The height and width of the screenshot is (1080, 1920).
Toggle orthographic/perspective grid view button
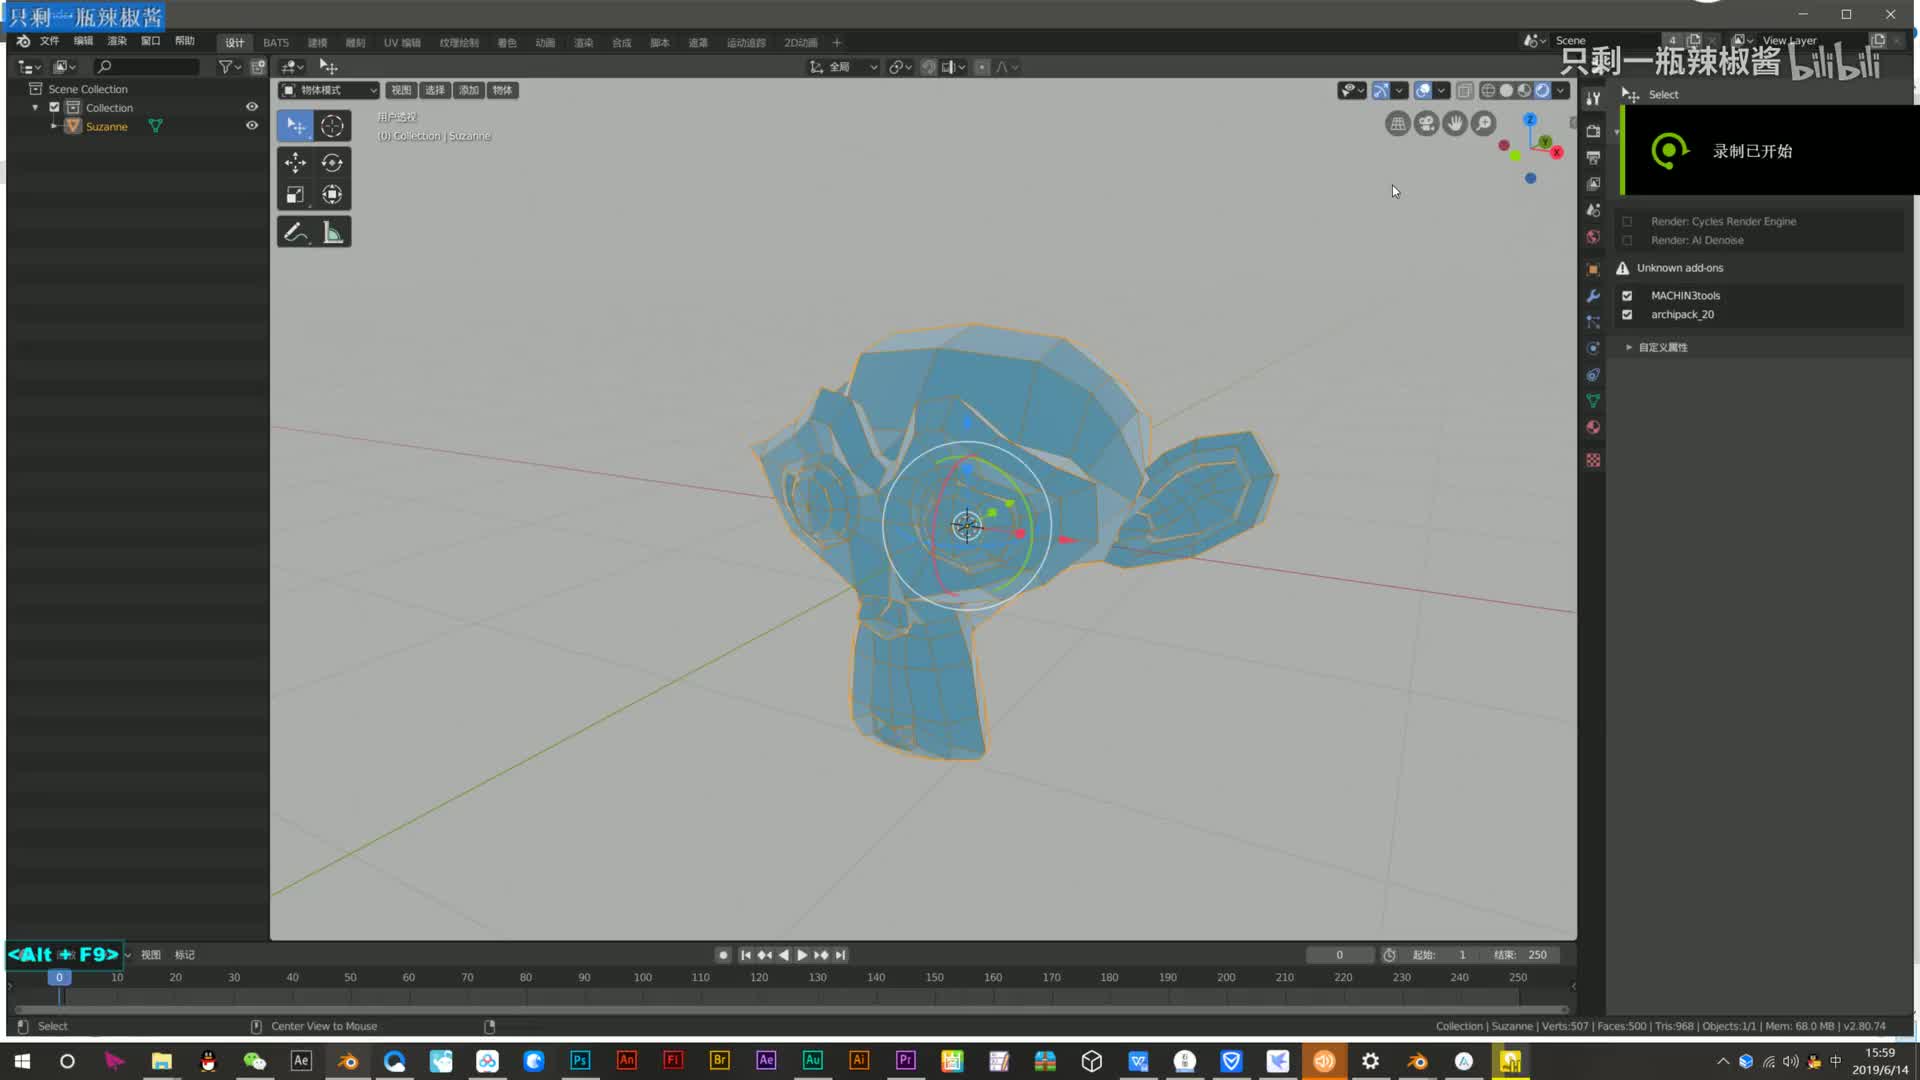(1398, 124)
